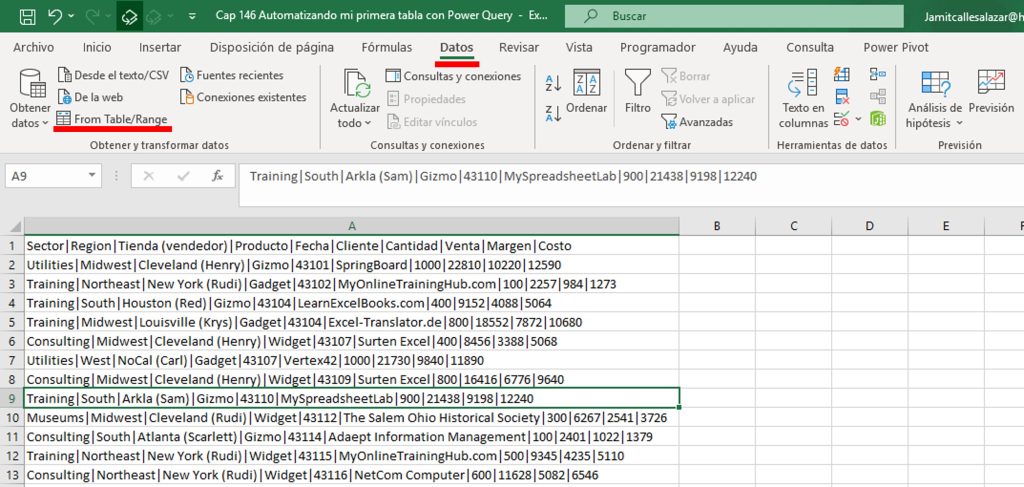Screen dimensions: 1024x487
Task: Open Análisis de hipótesis menu
Action: 935,98
